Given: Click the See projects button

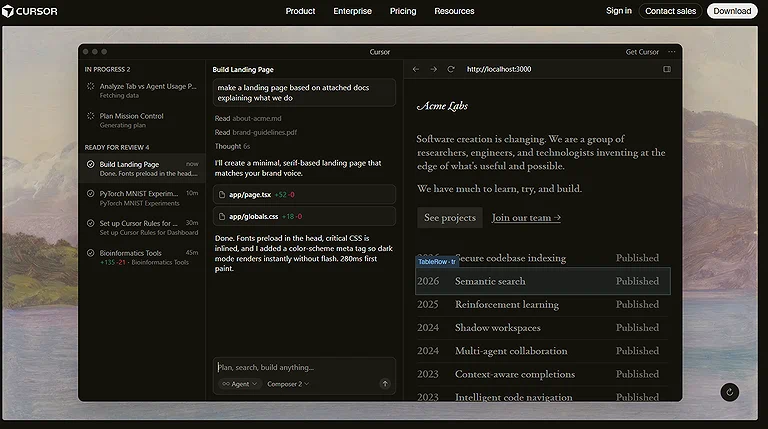Looking at the screenshot, I should (450, 217).
